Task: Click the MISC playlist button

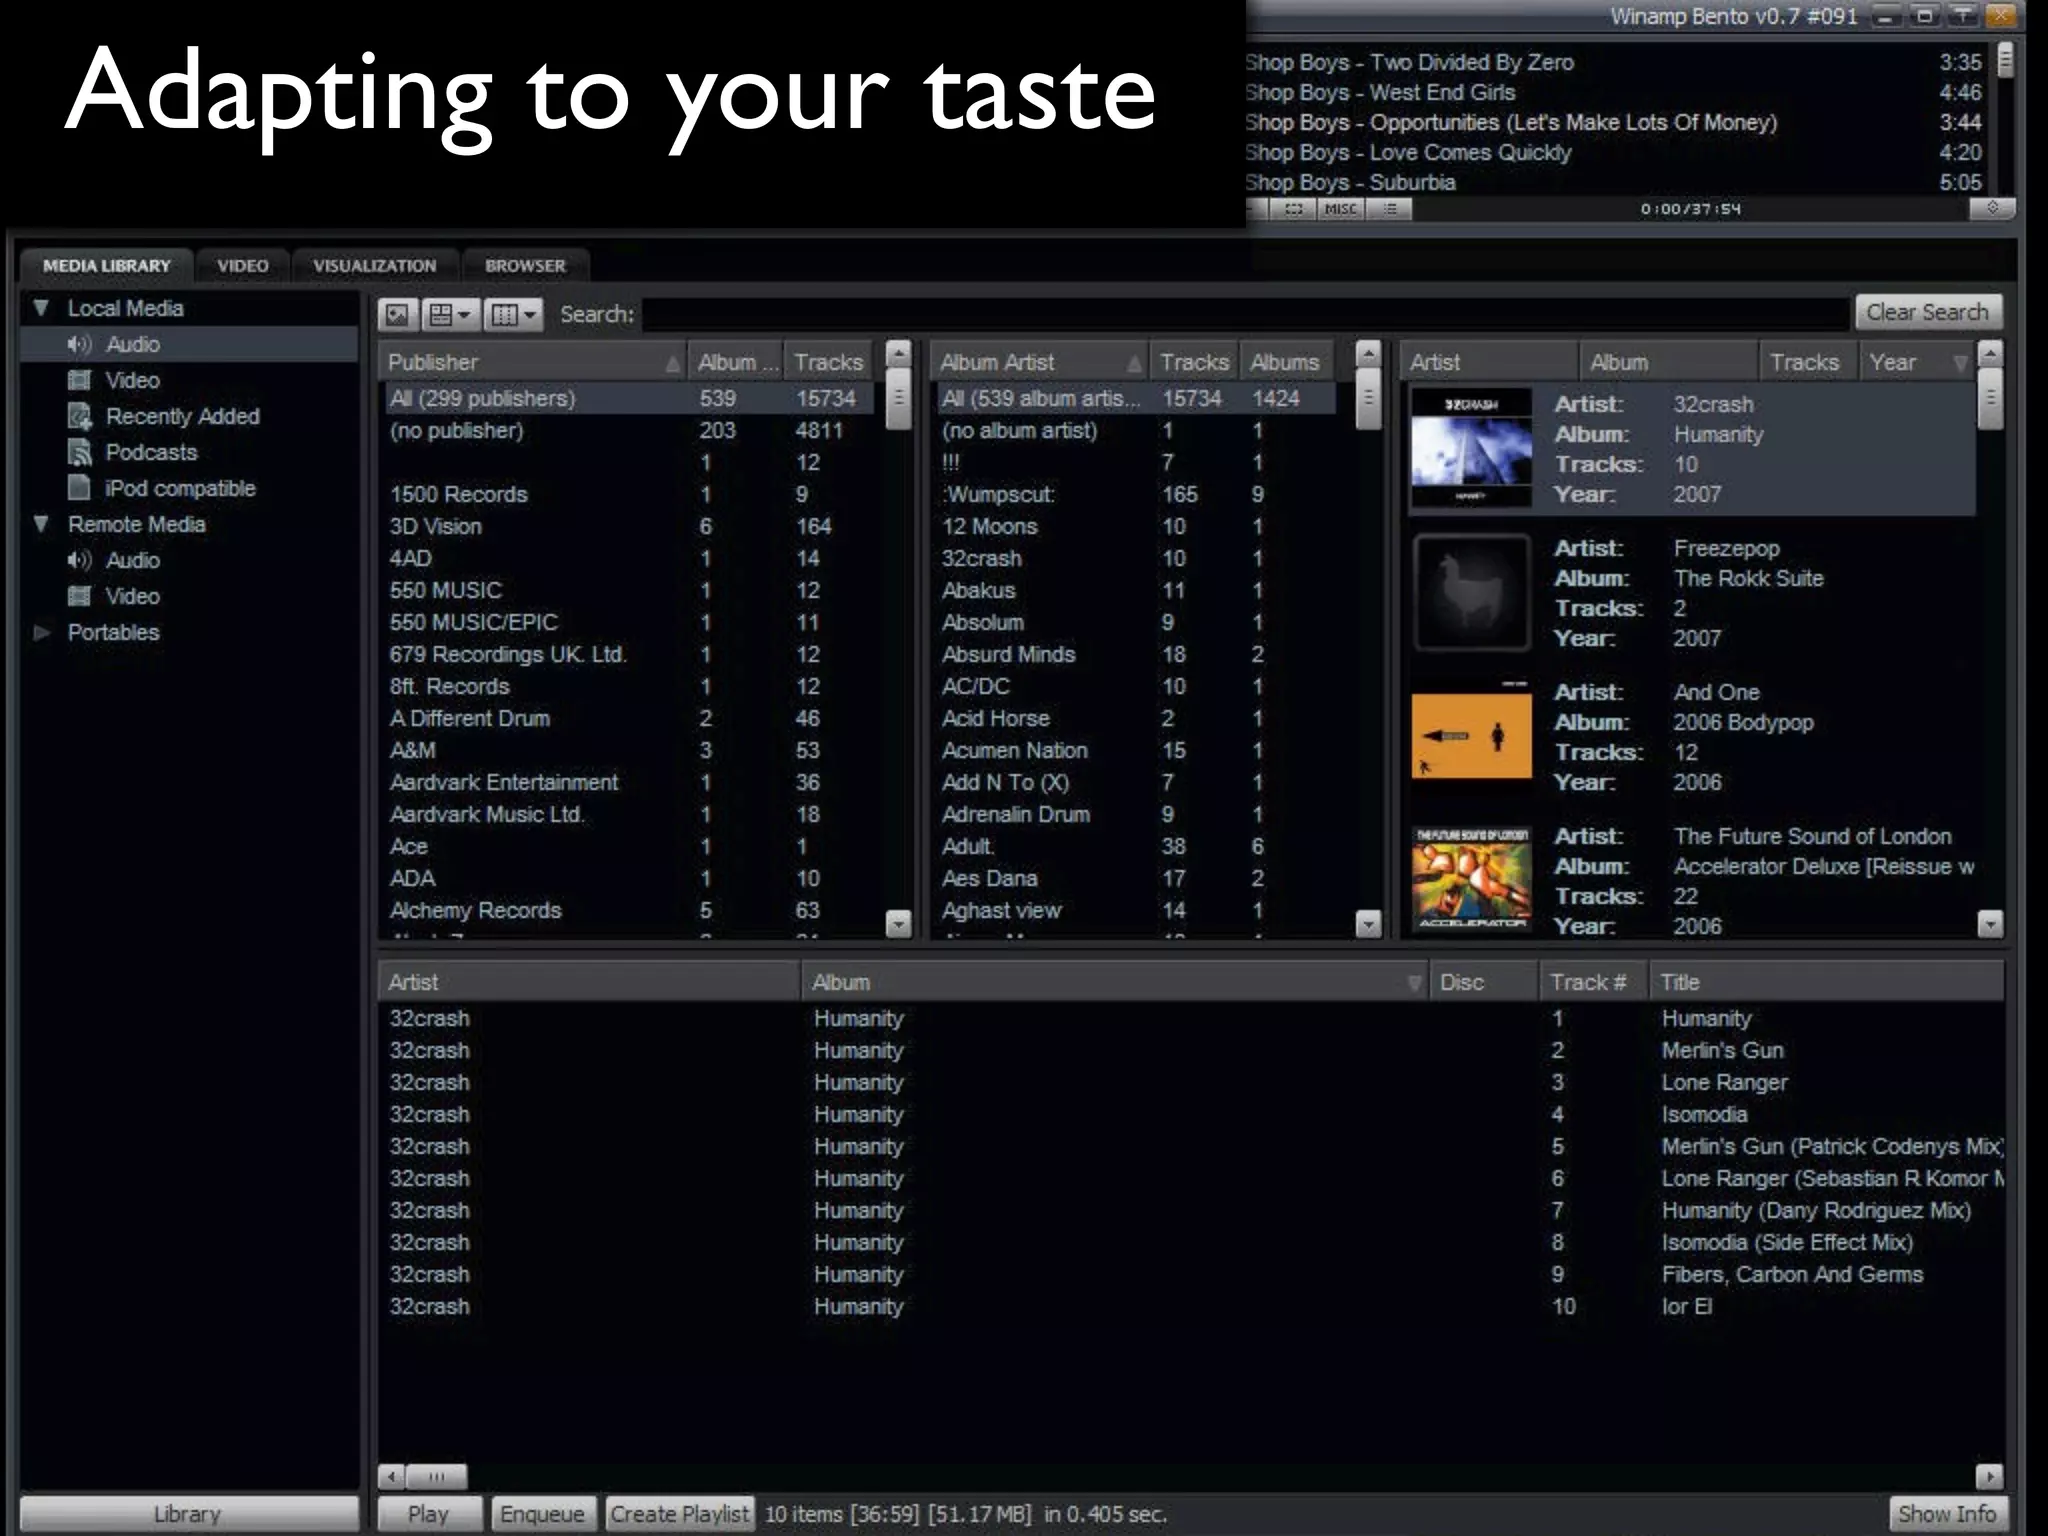Action: [x=1340, y=209]
